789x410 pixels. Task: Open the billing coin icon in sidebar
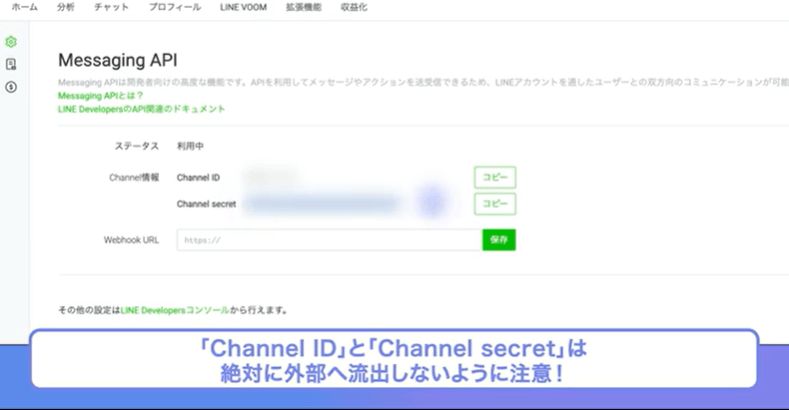(x=11, y=87)
